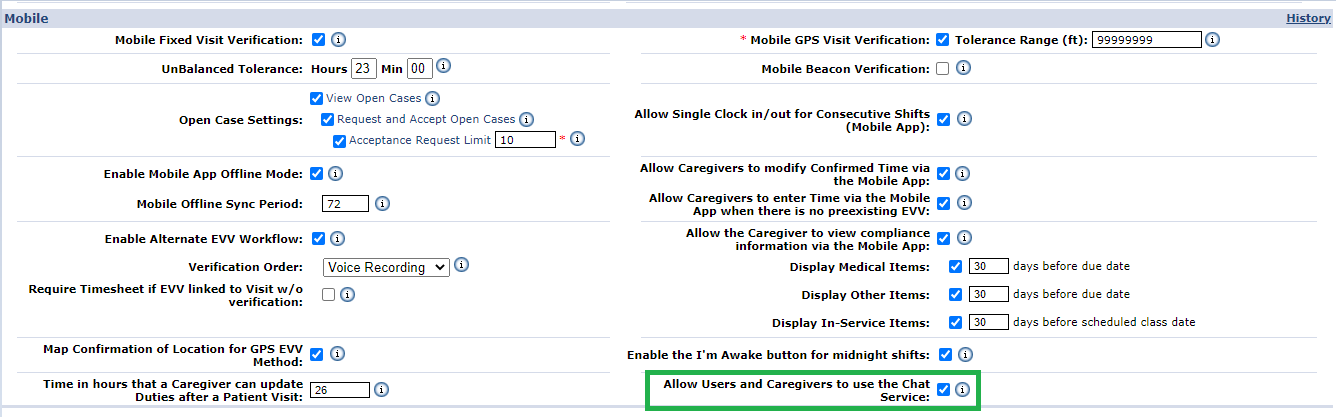Click info icon beside Mobile Beacon Verification
This screenshot has height=417, width=1336.
coord(963,69)
